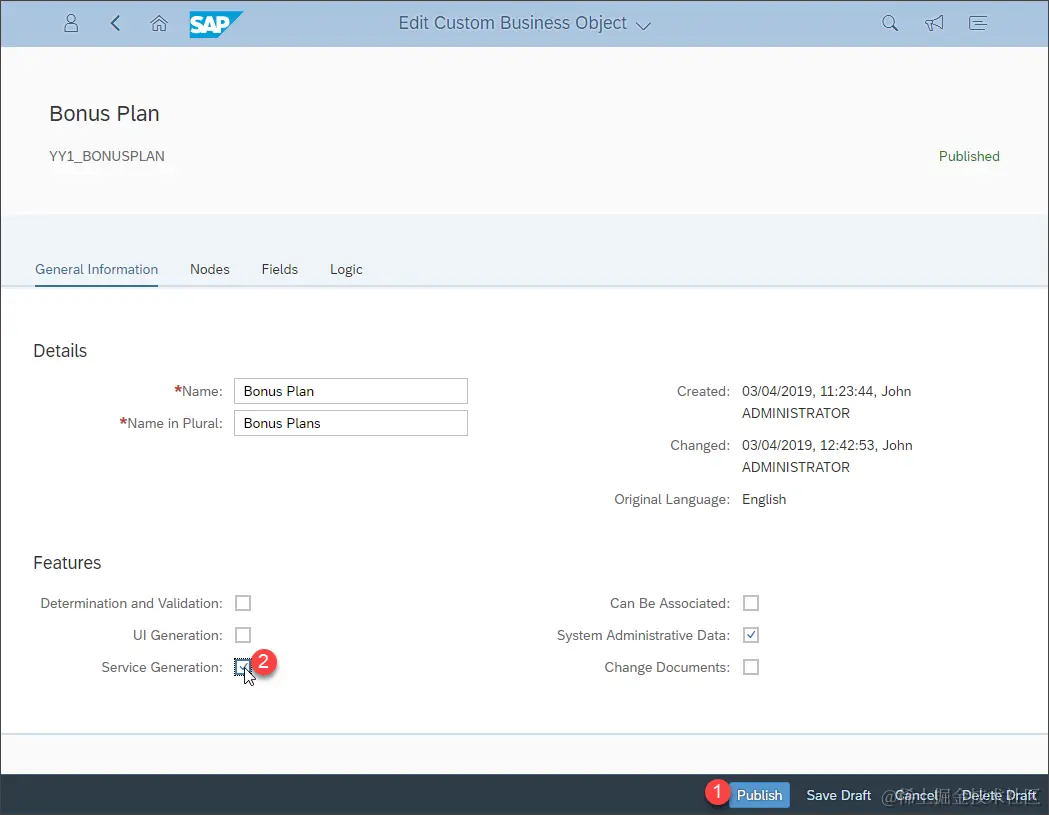Click the Details section heading
1049x815 pixels.
[x=60, y=351]
